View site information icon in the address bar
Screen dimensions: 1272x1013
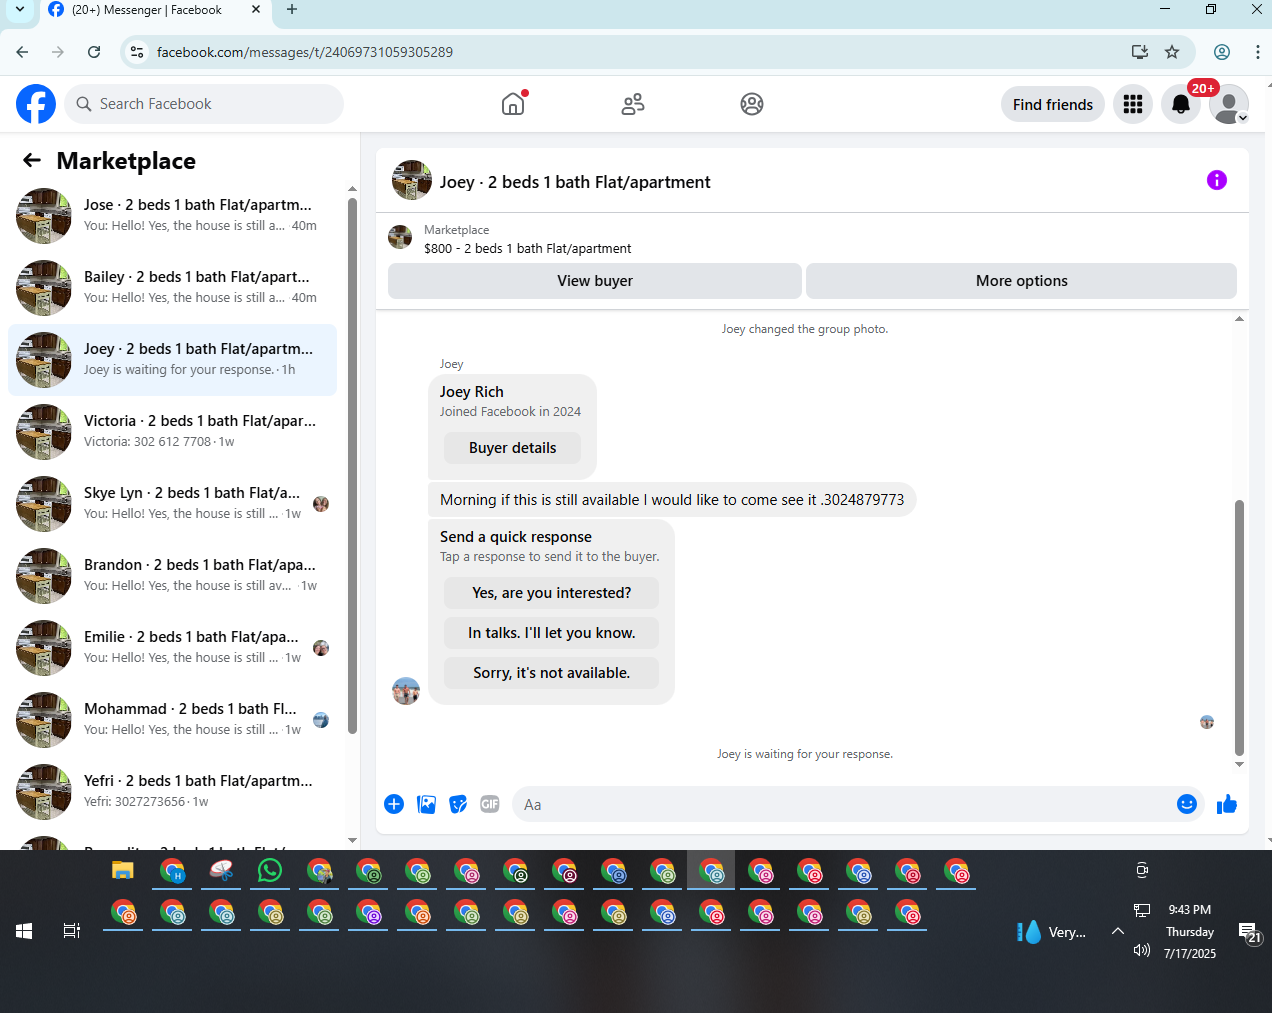tap(137, 52)
